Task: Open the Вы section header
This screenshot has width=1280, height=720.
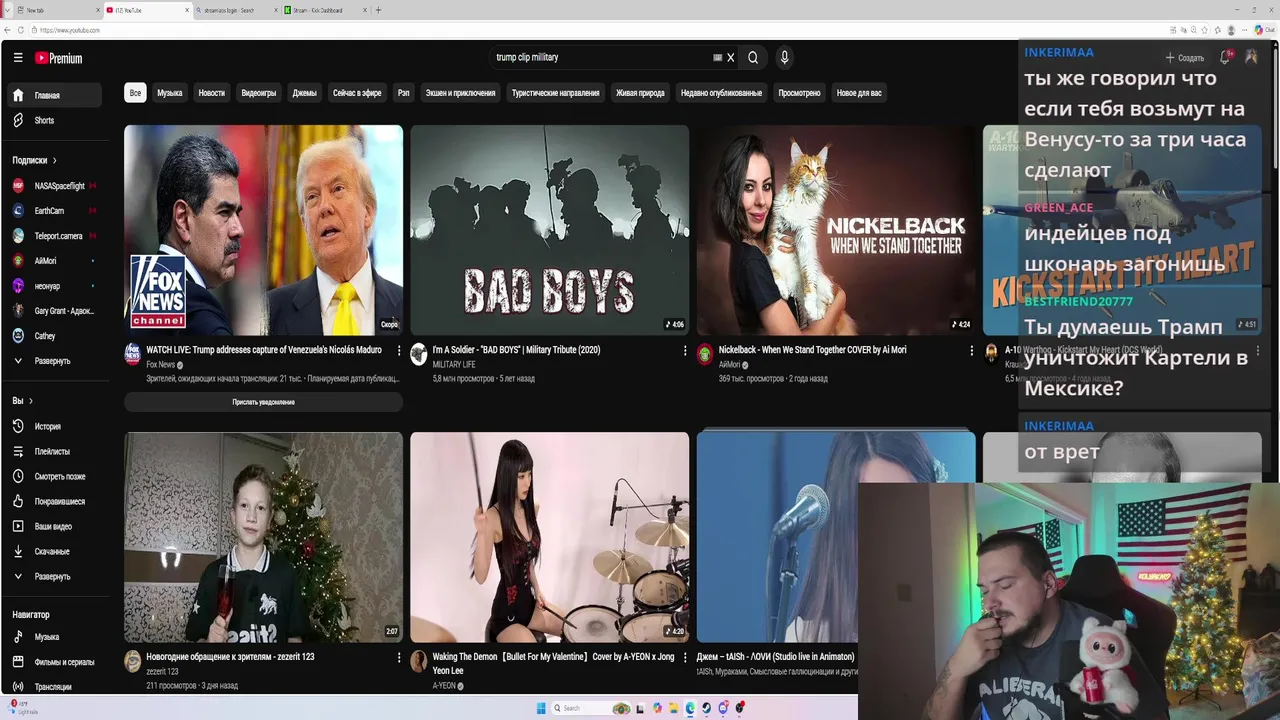Action: point(22,401)
